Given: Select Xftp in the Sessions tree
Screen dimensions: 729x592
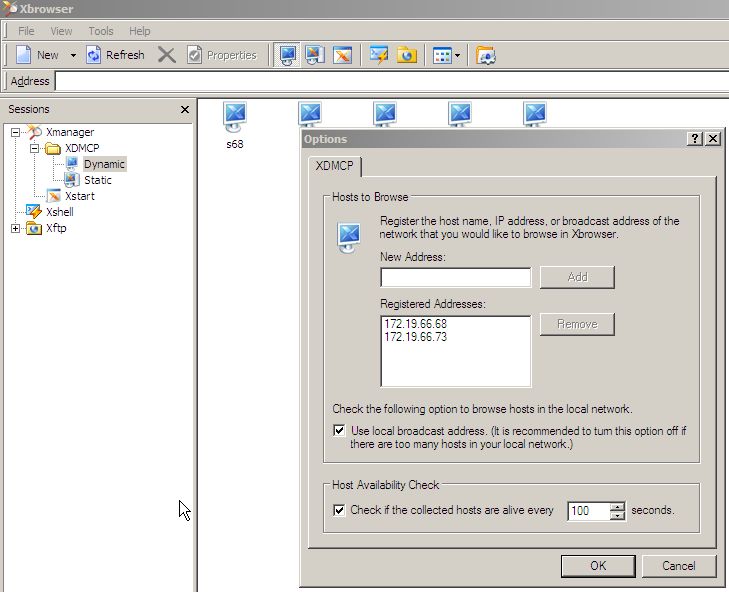Looking at the screenshot, I should [x=56, y=228].
